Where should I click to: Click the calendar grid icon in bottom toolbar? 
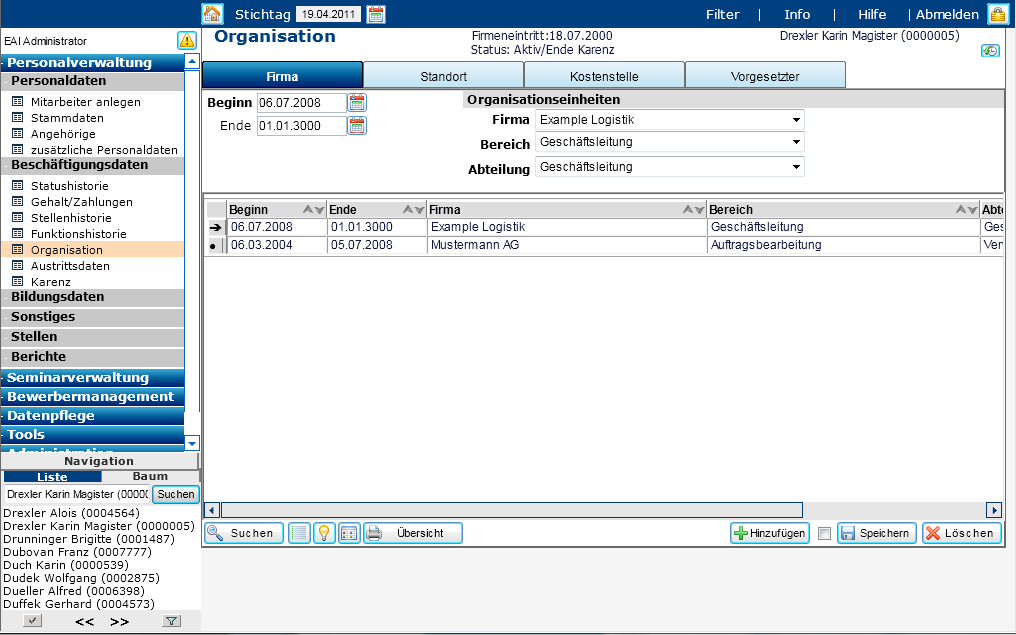point(349,533)
